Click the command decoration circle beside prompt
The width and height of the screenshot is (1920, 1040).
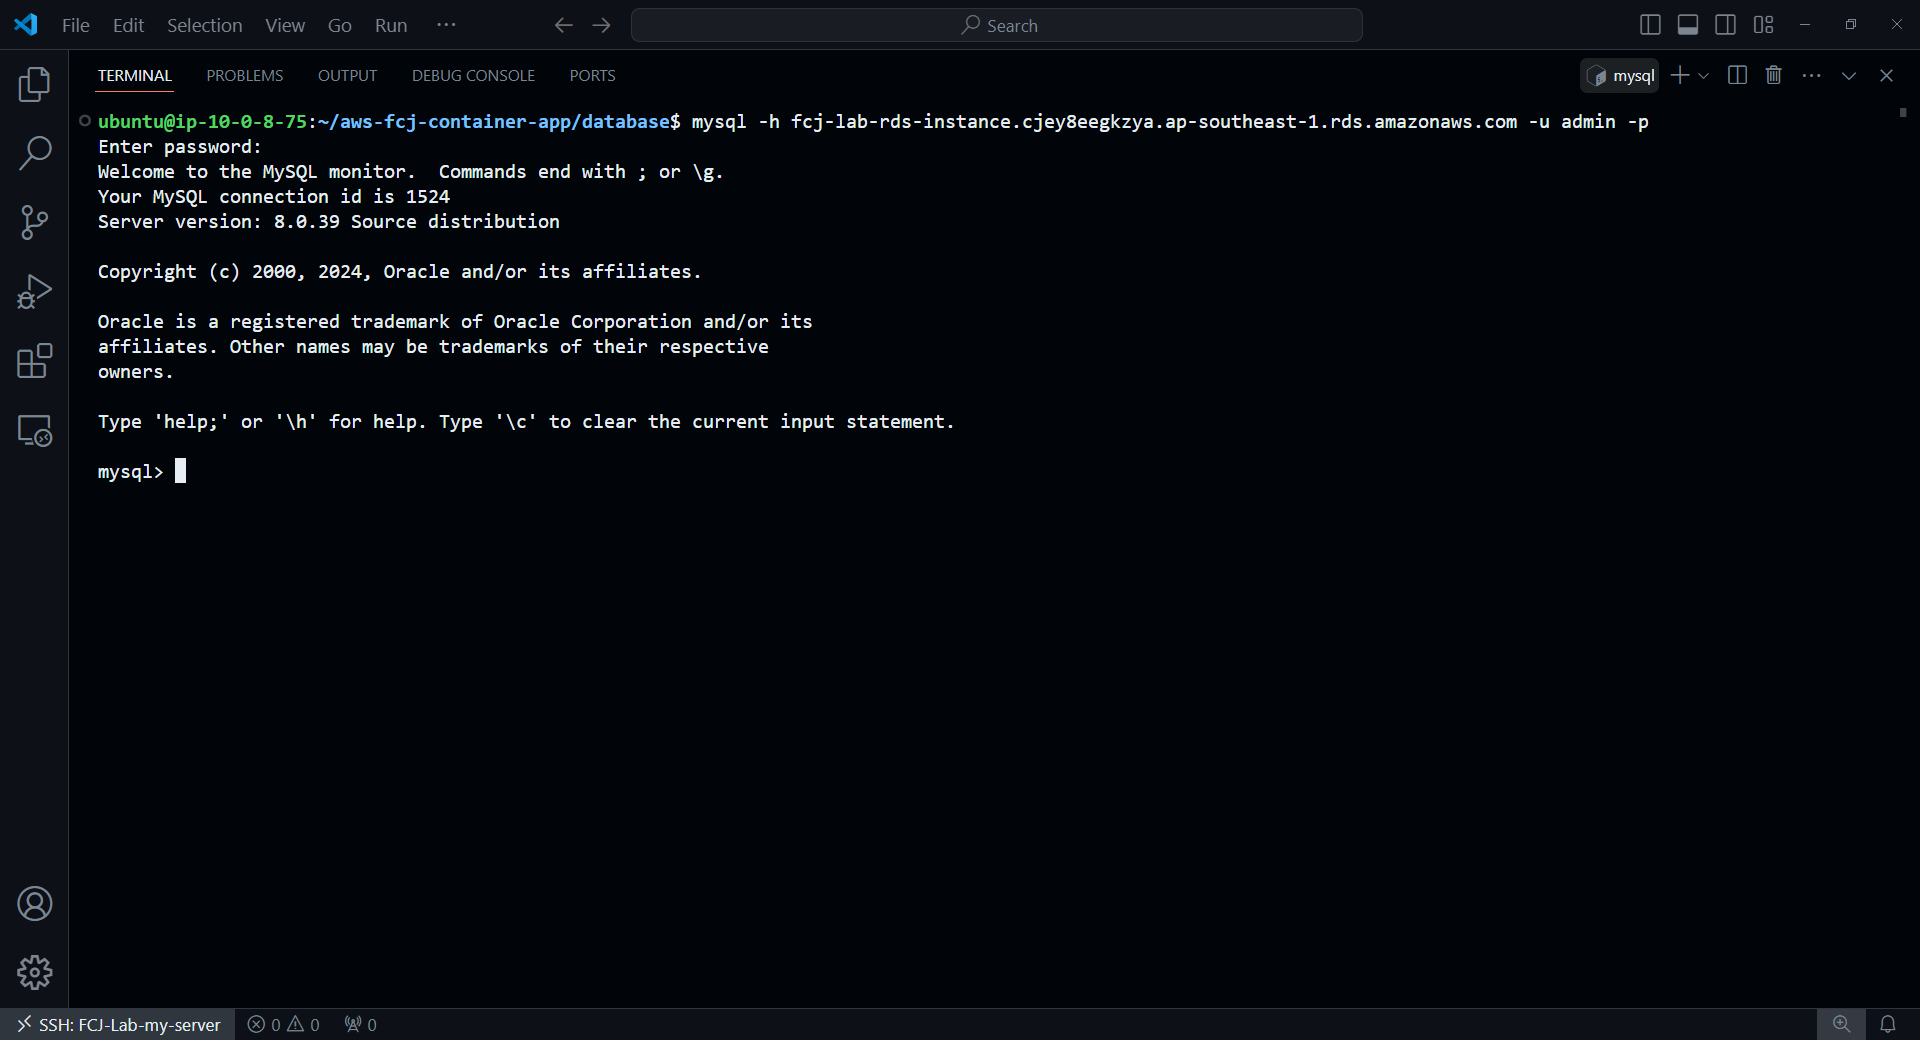(85, 121)
